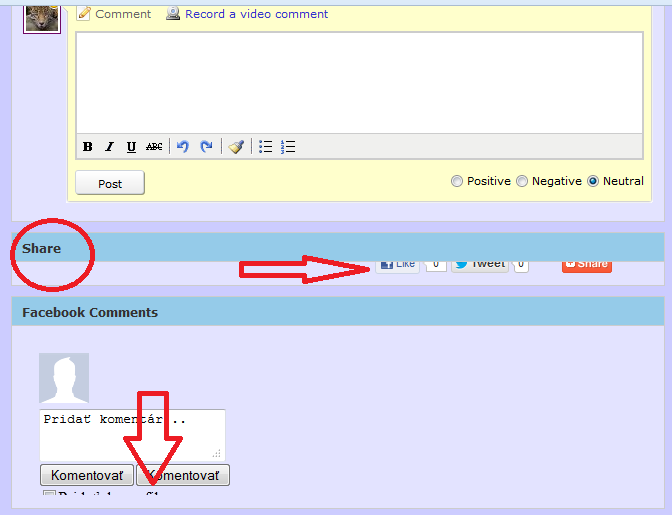Open Record a video comment link
The width and height of the screenshot is (672, 515).
(x=256, y=14)
